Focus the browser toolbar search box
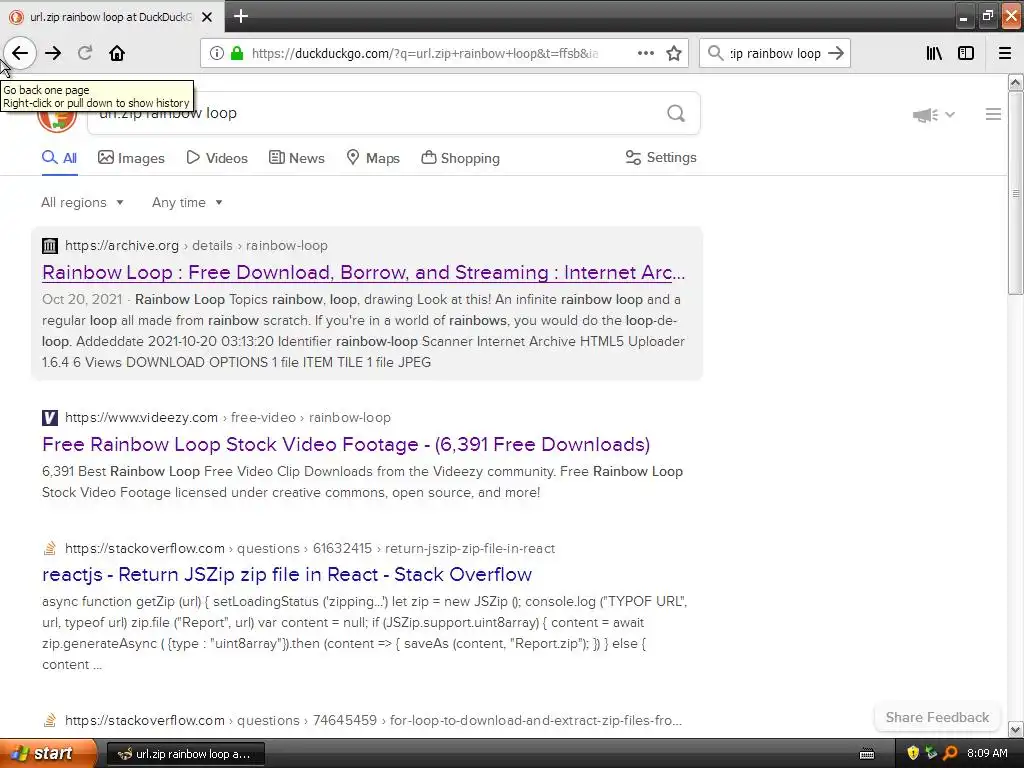Screen dimensions: 1024x768 tap(775, 53)
